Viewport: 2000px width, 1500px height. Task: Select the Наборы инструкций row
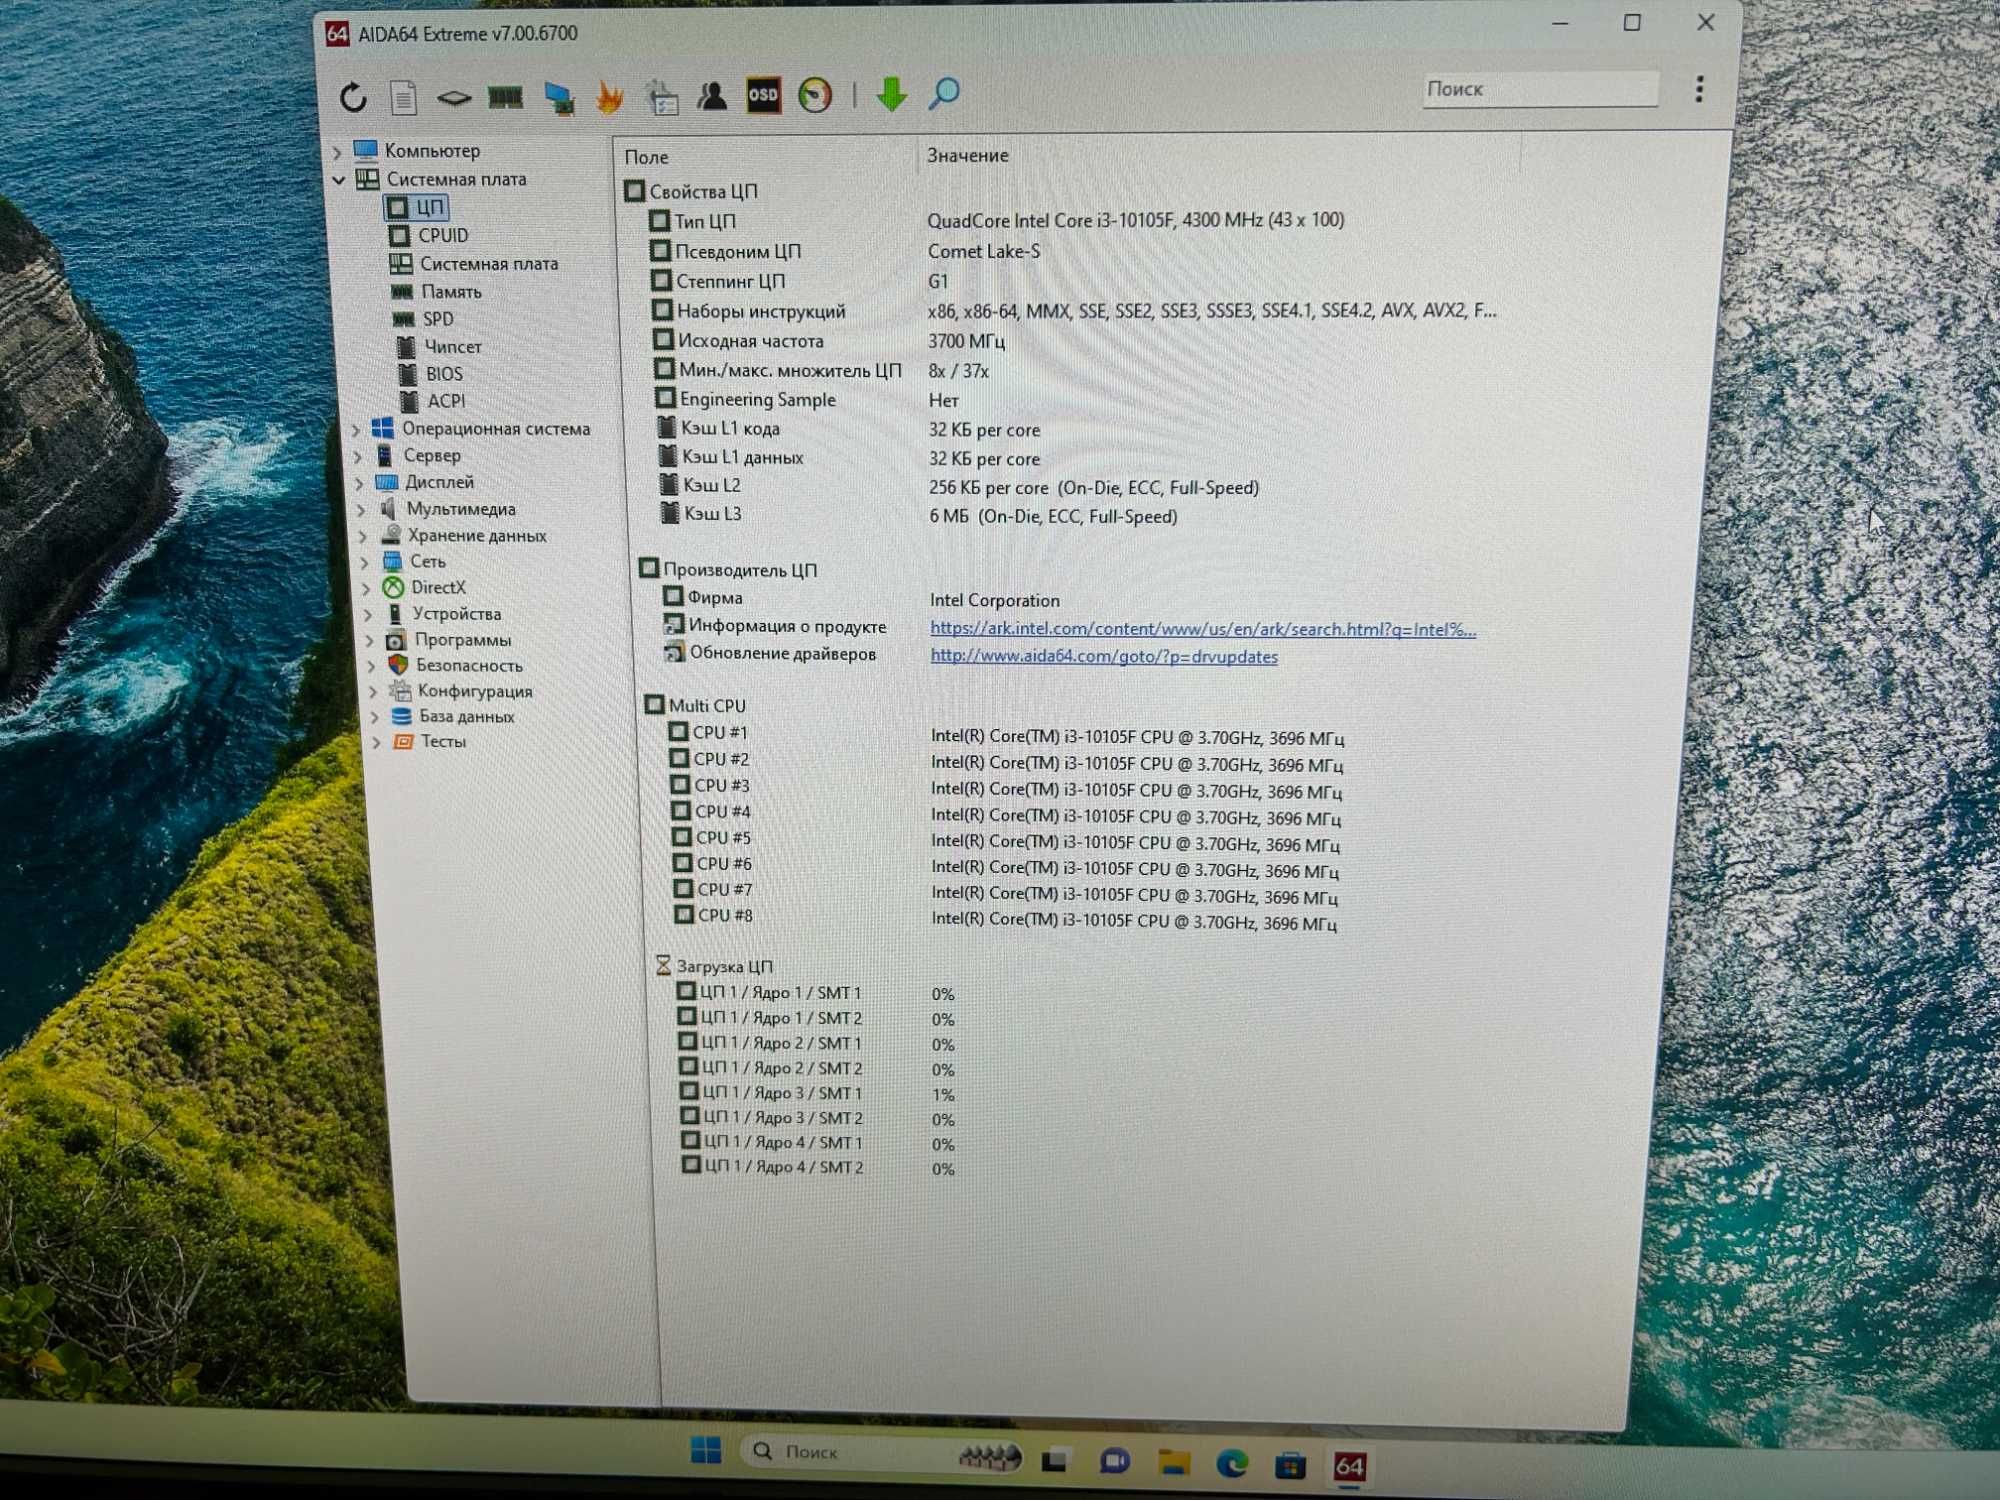tap(1074, 312)
